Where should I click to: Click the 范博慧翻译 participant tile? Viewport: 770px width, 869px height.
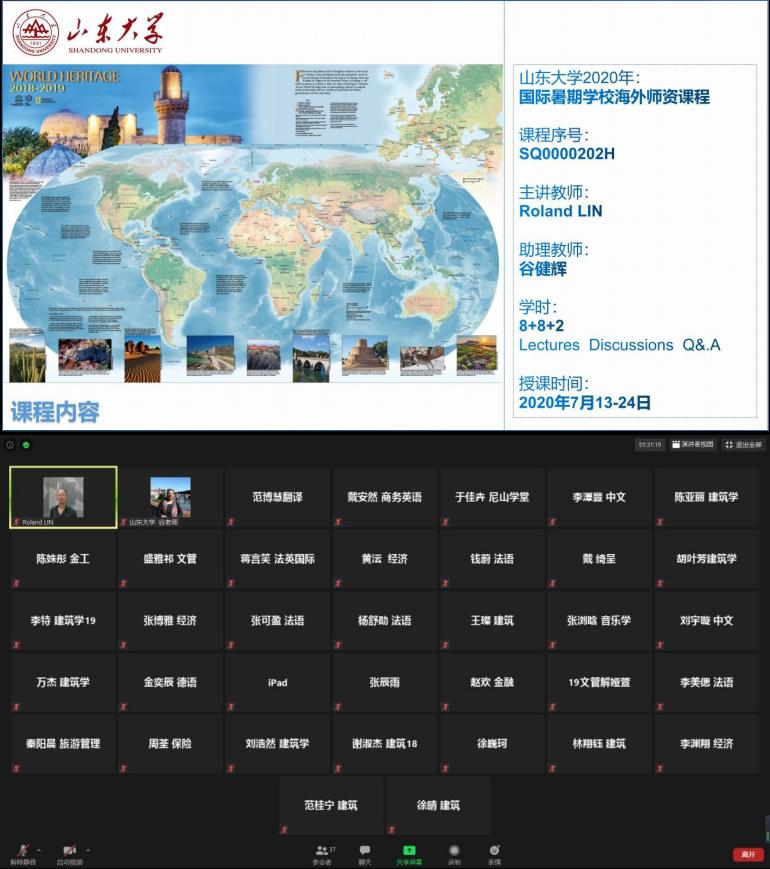click(278, 497)
